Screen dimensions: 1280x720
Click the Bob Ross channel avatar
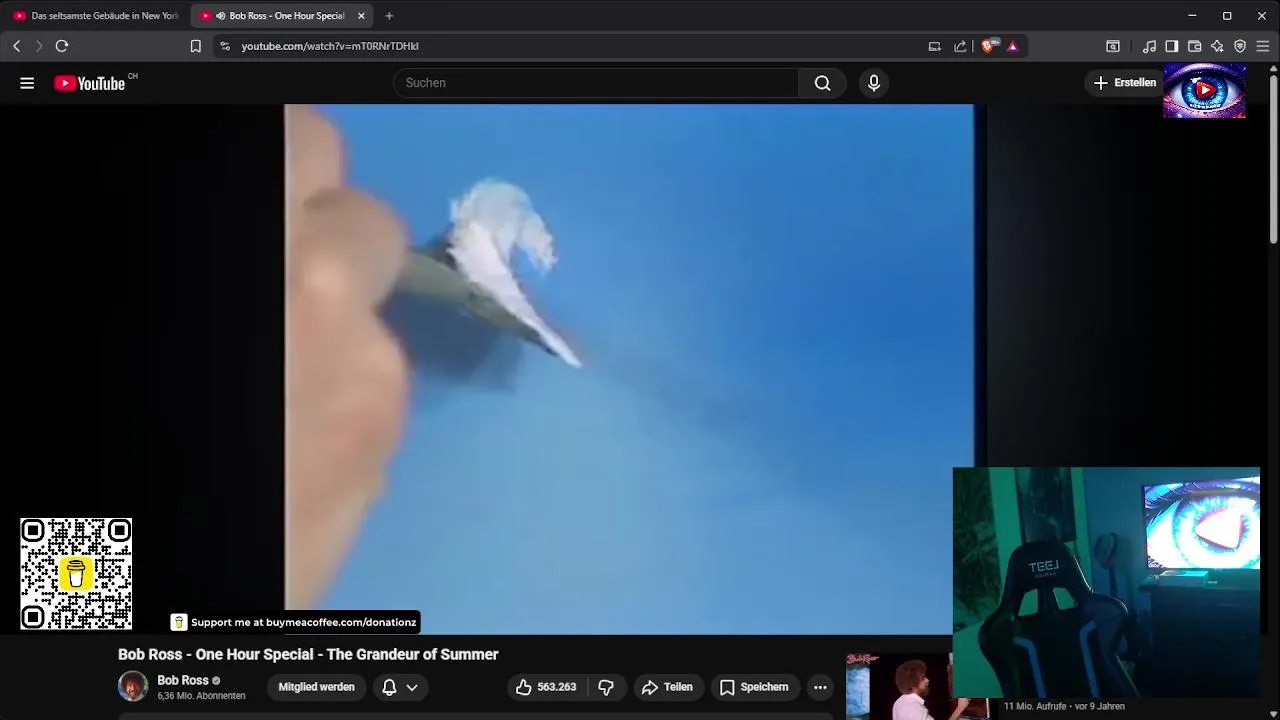point(133,687)
